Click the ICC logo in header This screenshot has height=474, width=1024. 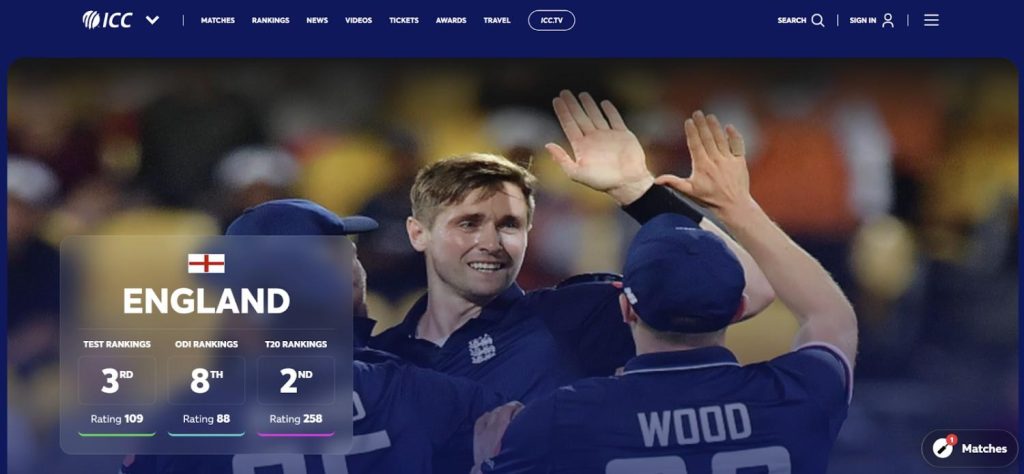click(107, 20)
